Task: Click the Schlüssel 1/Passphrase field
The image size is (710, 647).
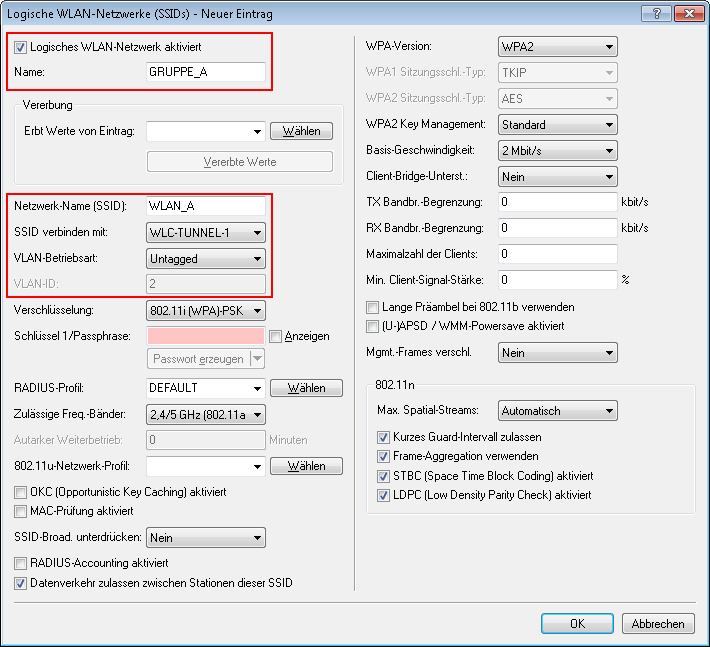Action: (206, 336)
